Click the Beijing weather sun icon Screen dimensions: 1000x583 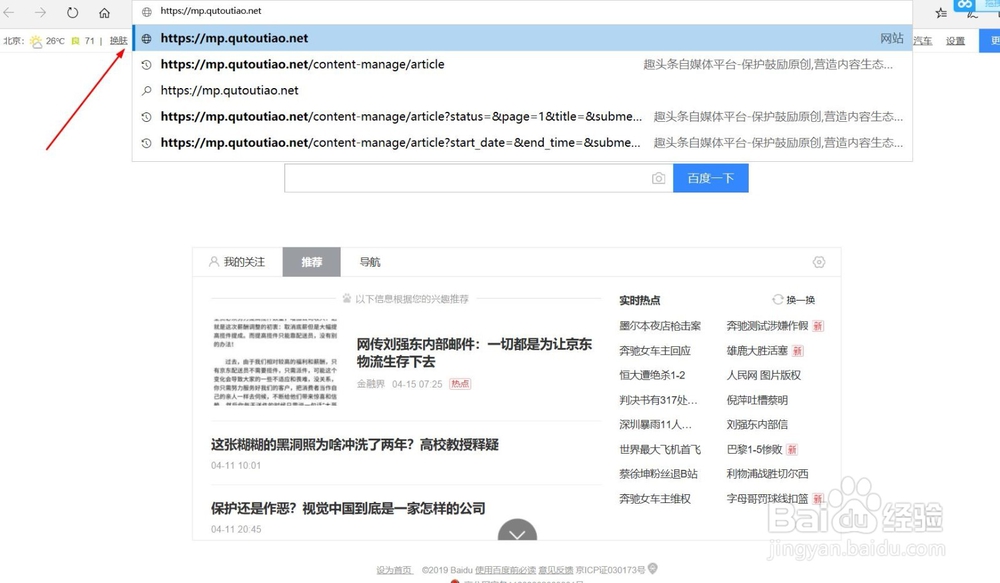(36, 41)
